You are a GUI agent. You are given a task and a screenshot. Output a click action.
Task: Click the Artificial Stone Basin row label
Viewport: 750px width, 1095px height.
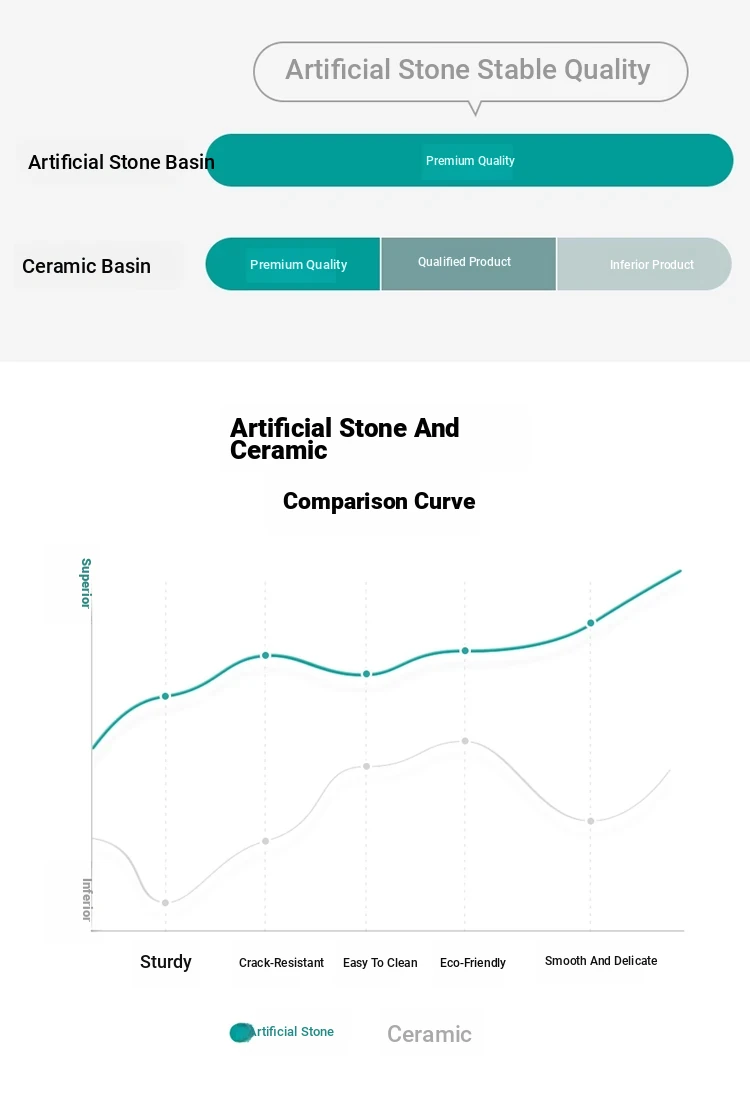[121, 162]
